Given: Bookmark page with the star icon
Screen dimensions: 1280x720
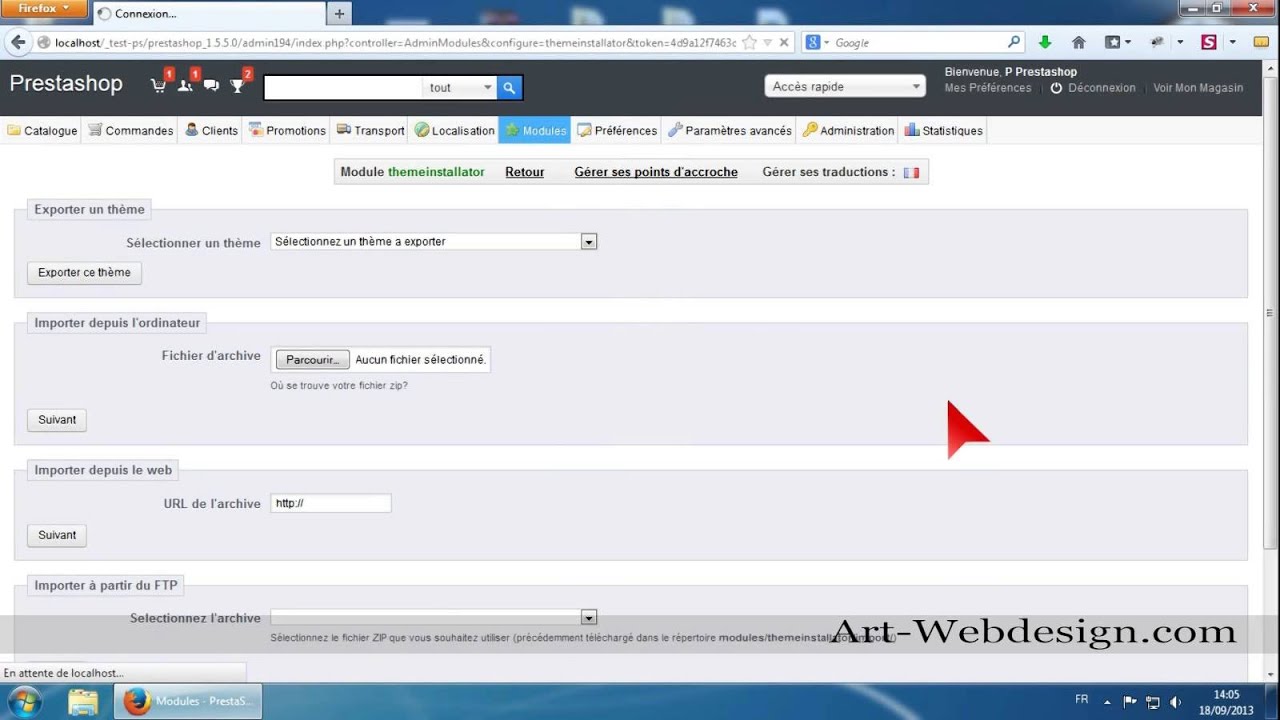Looking at the screenshot, I should point(749,43).
